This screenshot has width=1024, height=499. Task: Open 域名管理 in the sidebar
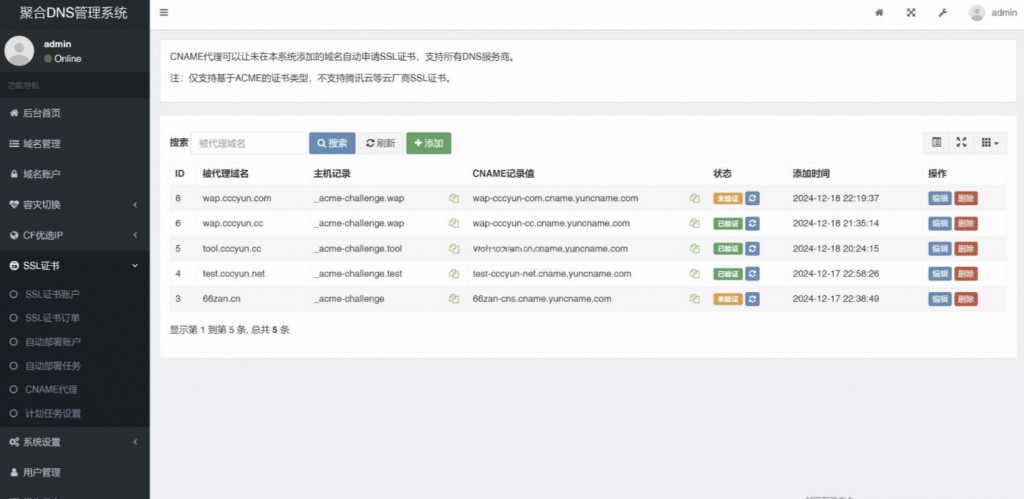pyautogui.click(x=74, y=144)
